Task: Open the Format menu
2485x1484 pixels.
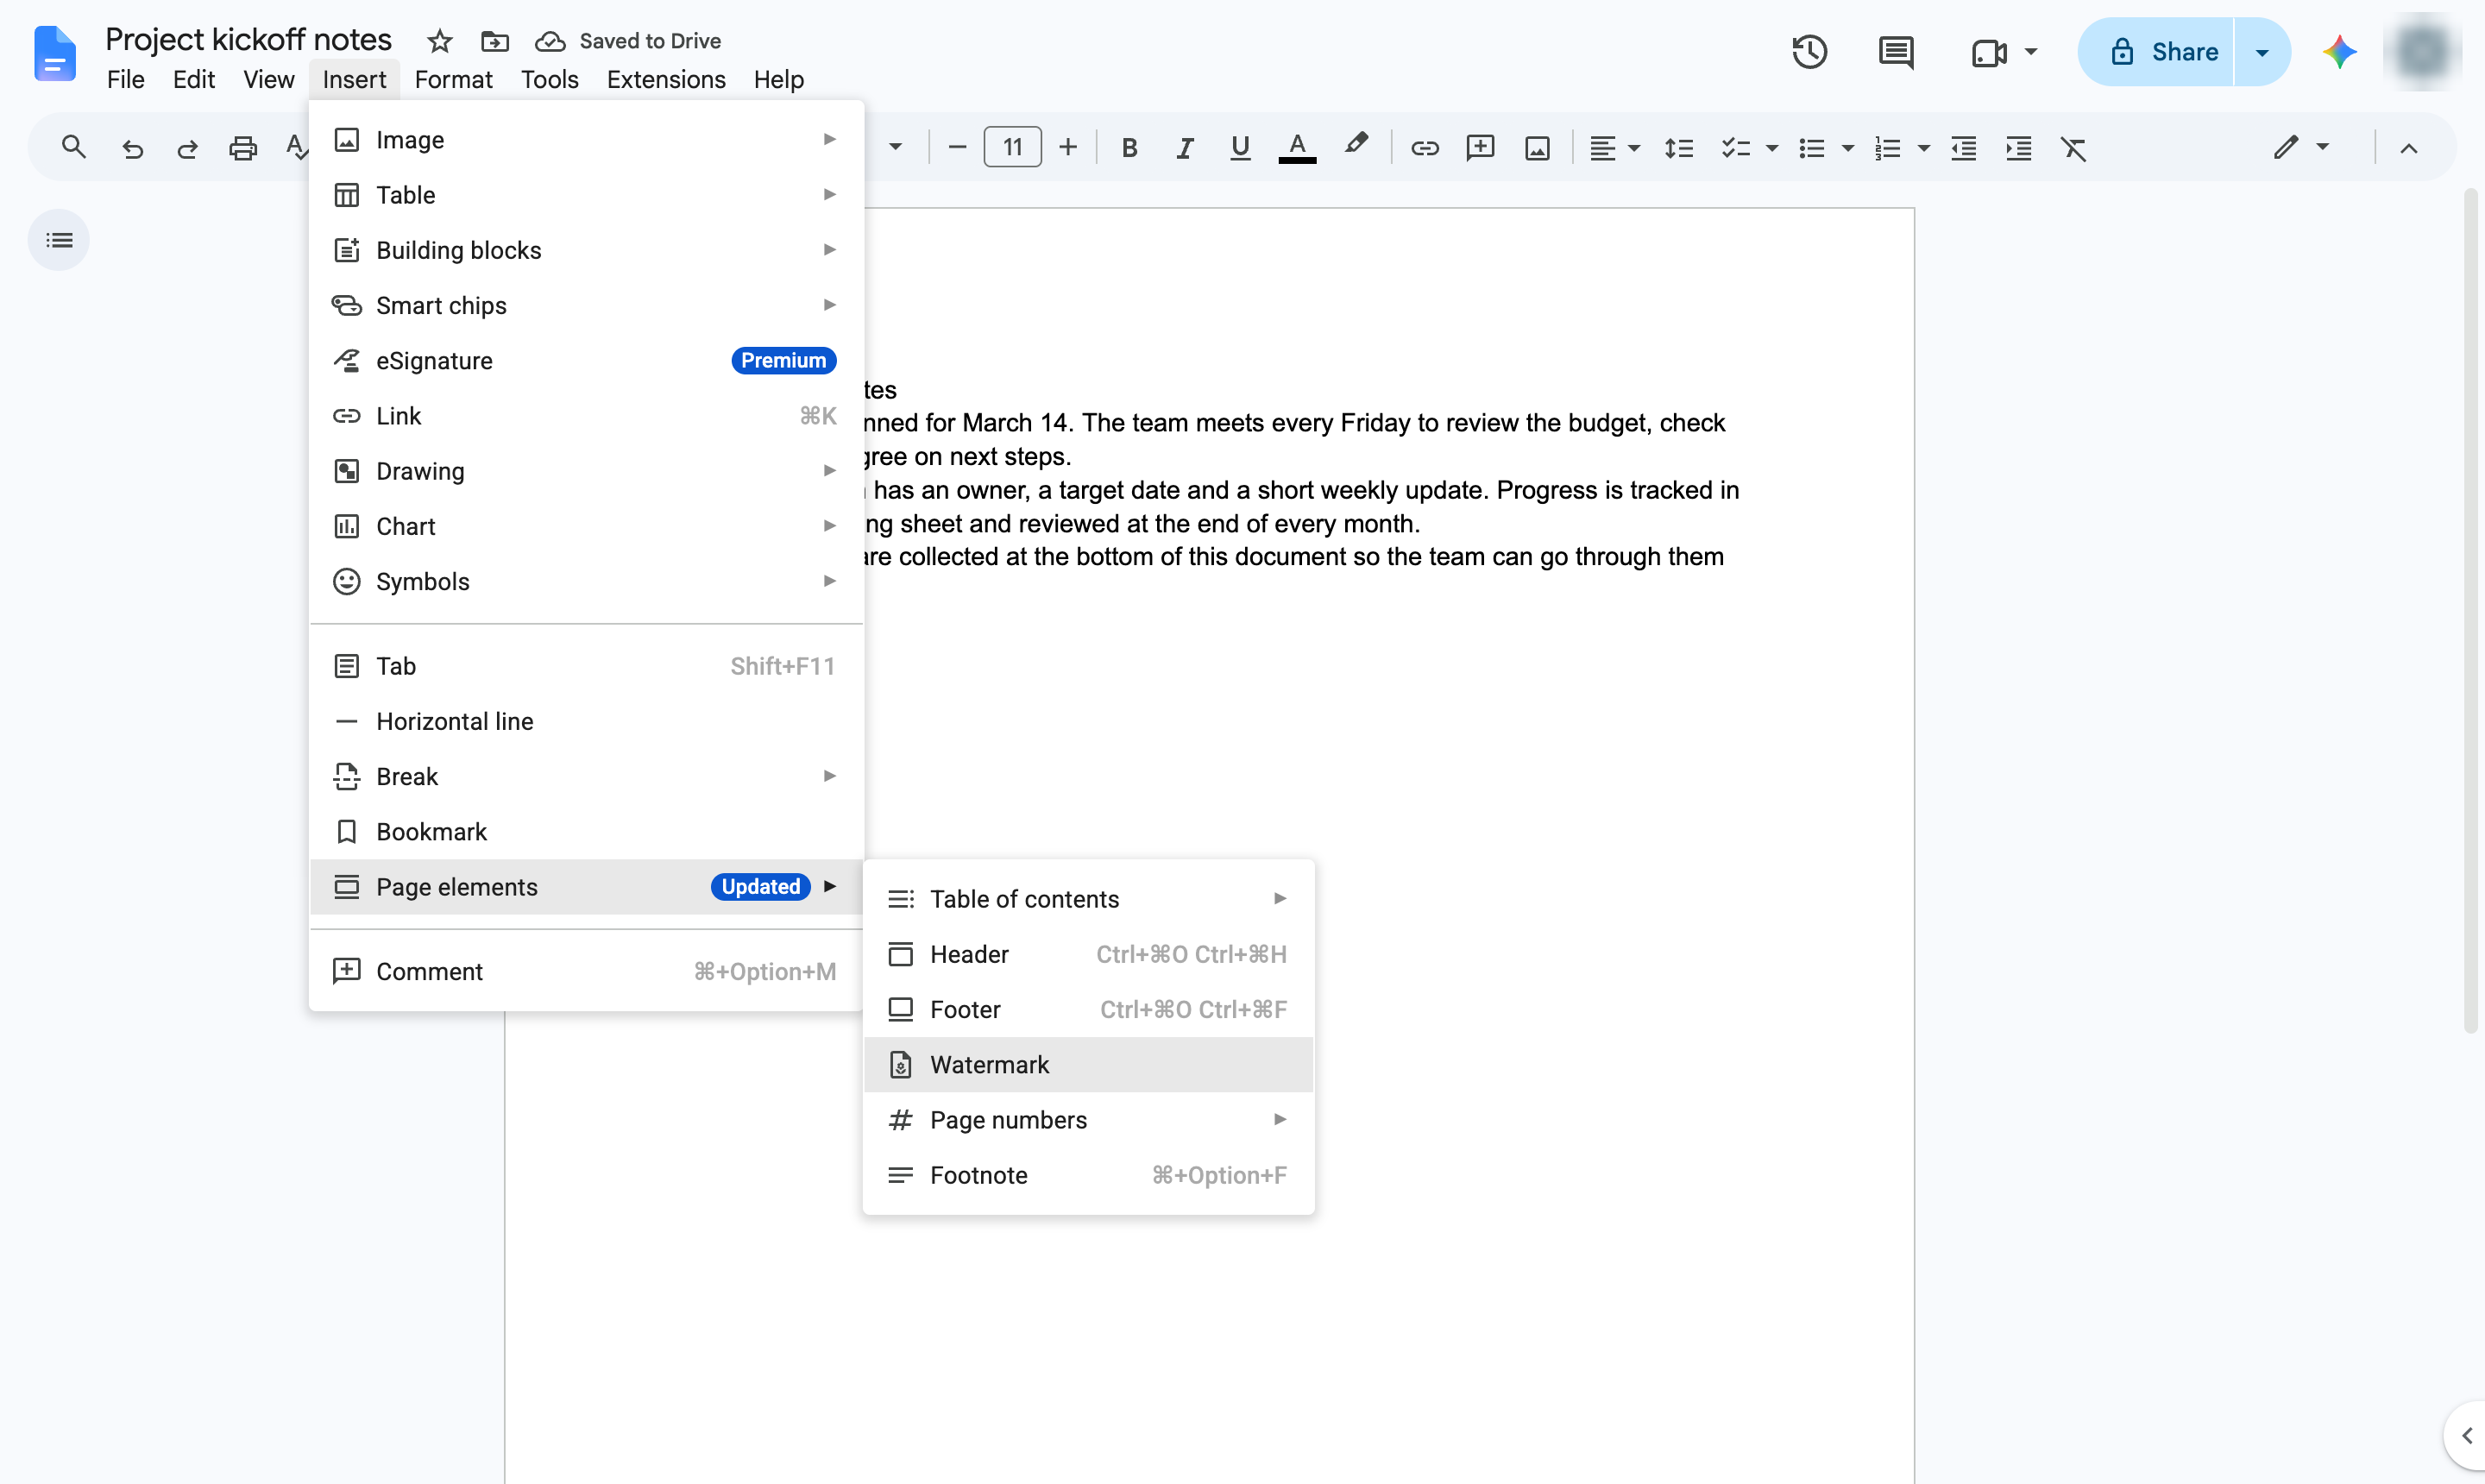Action: (x=453, y=79)
